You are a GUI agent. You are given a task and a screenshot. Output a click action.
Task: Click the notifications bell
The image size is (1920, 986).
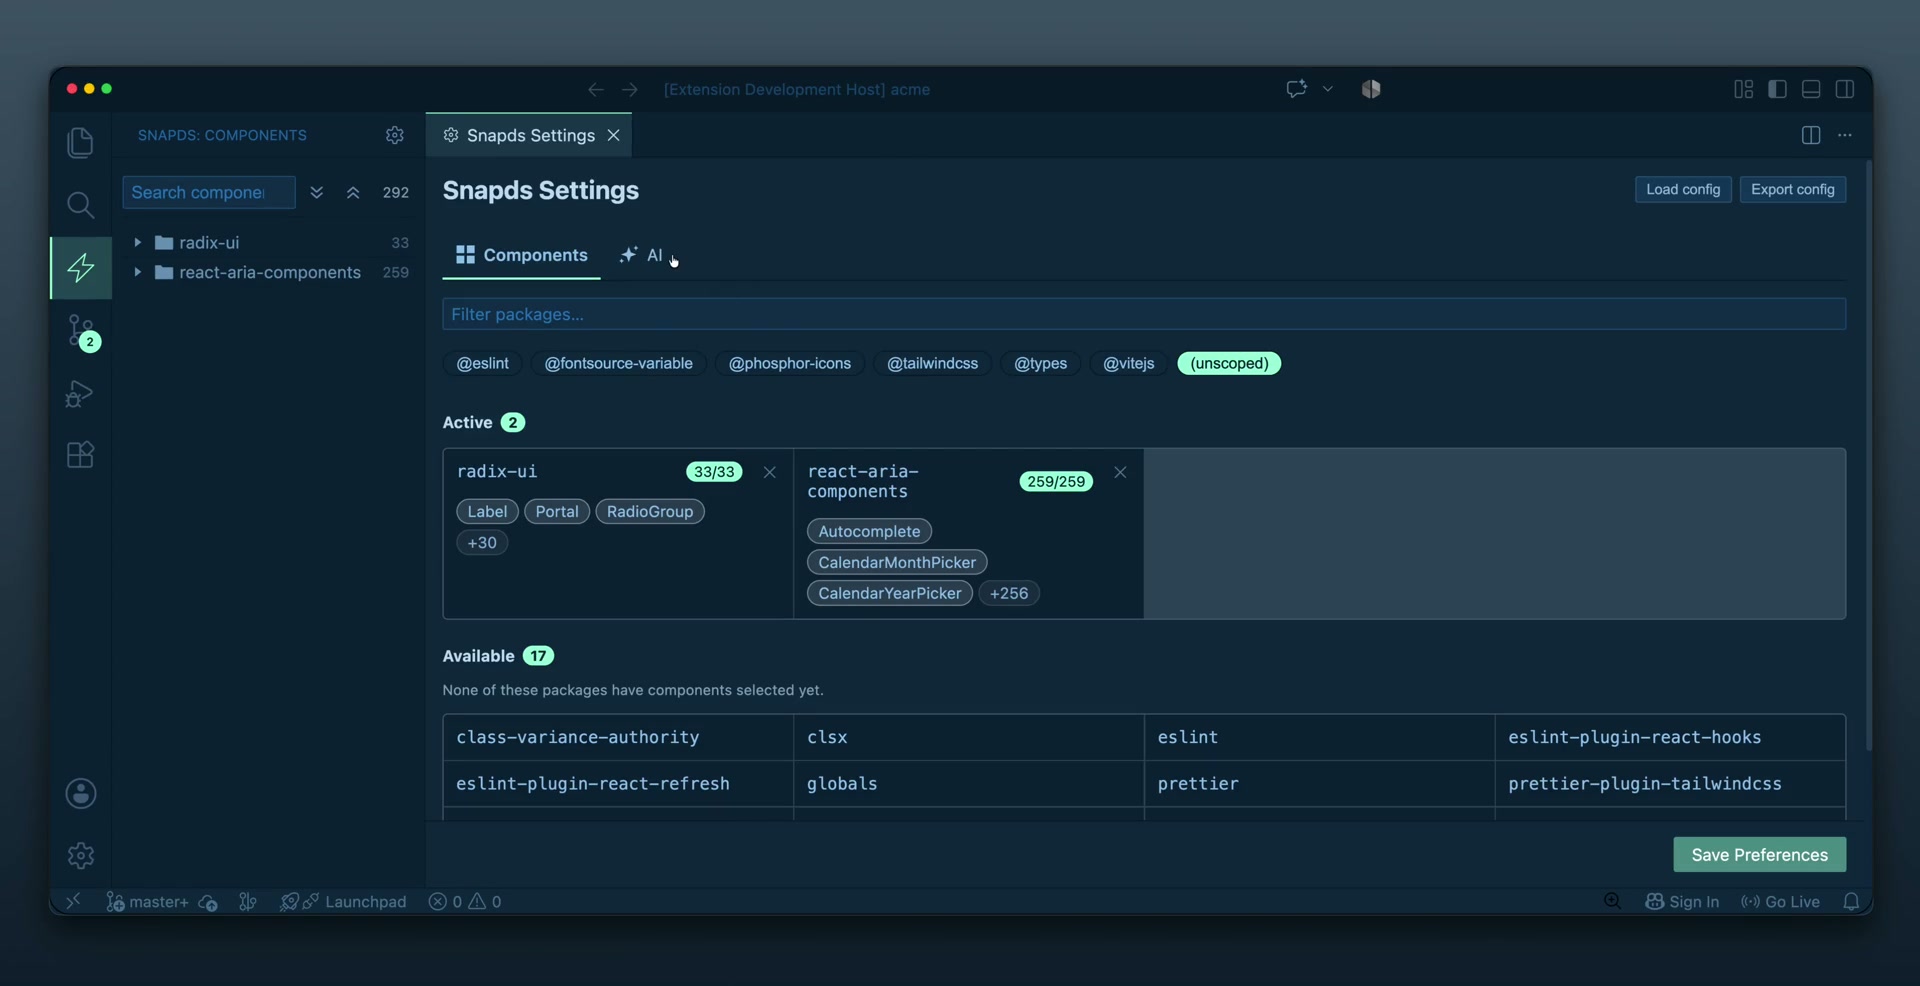click(1851, 901)
